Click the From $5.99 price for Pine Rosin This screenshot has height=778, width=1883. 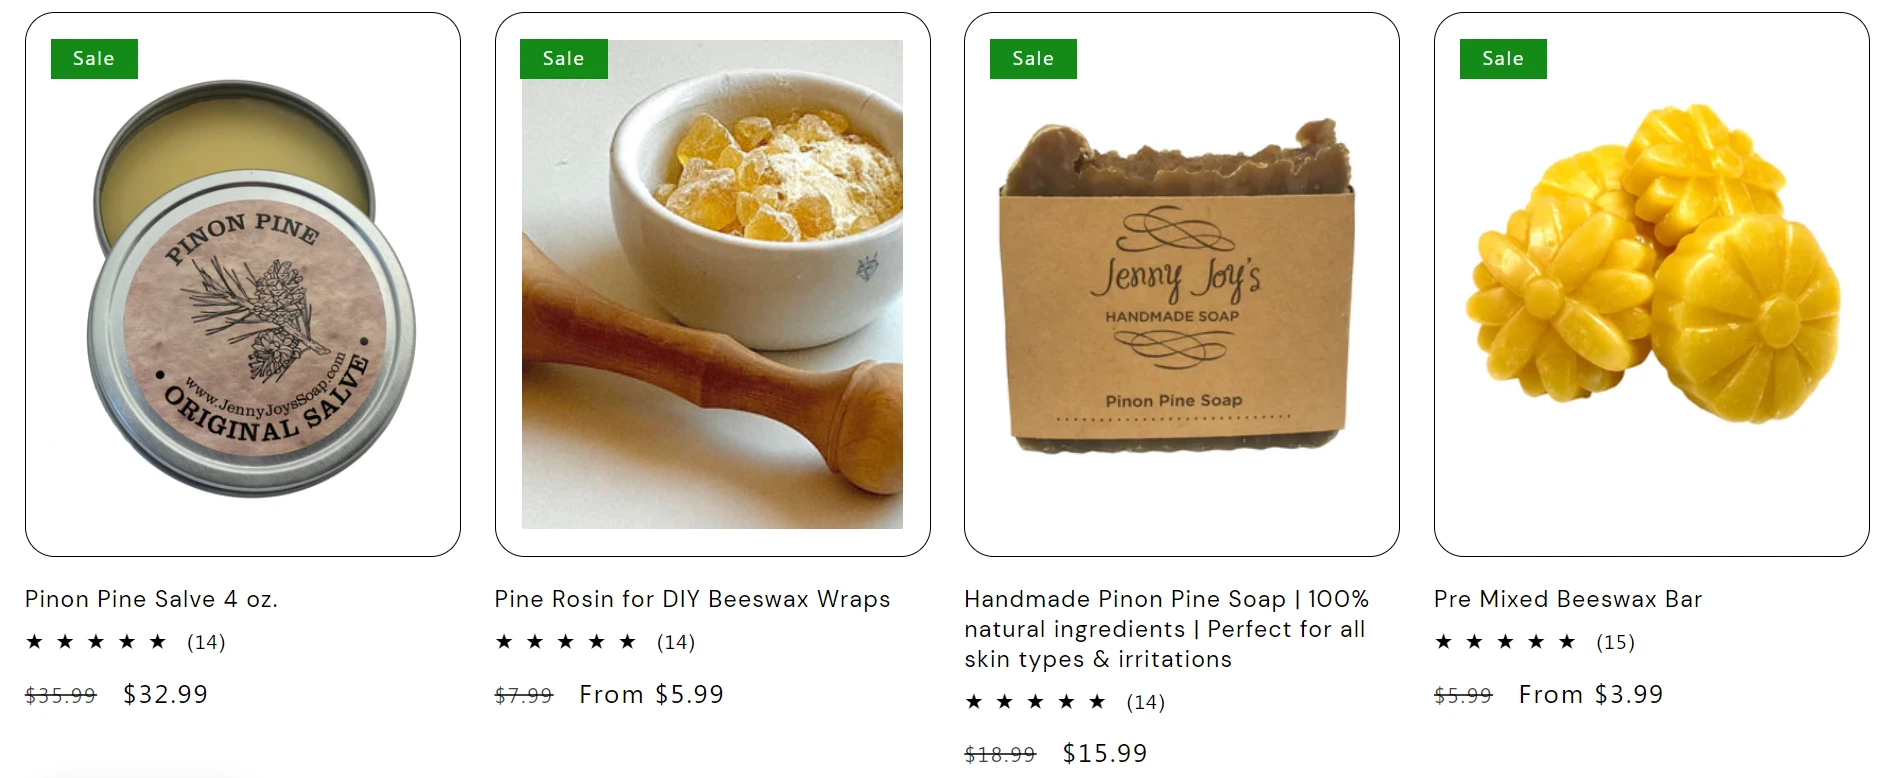[x=651, y=694]
